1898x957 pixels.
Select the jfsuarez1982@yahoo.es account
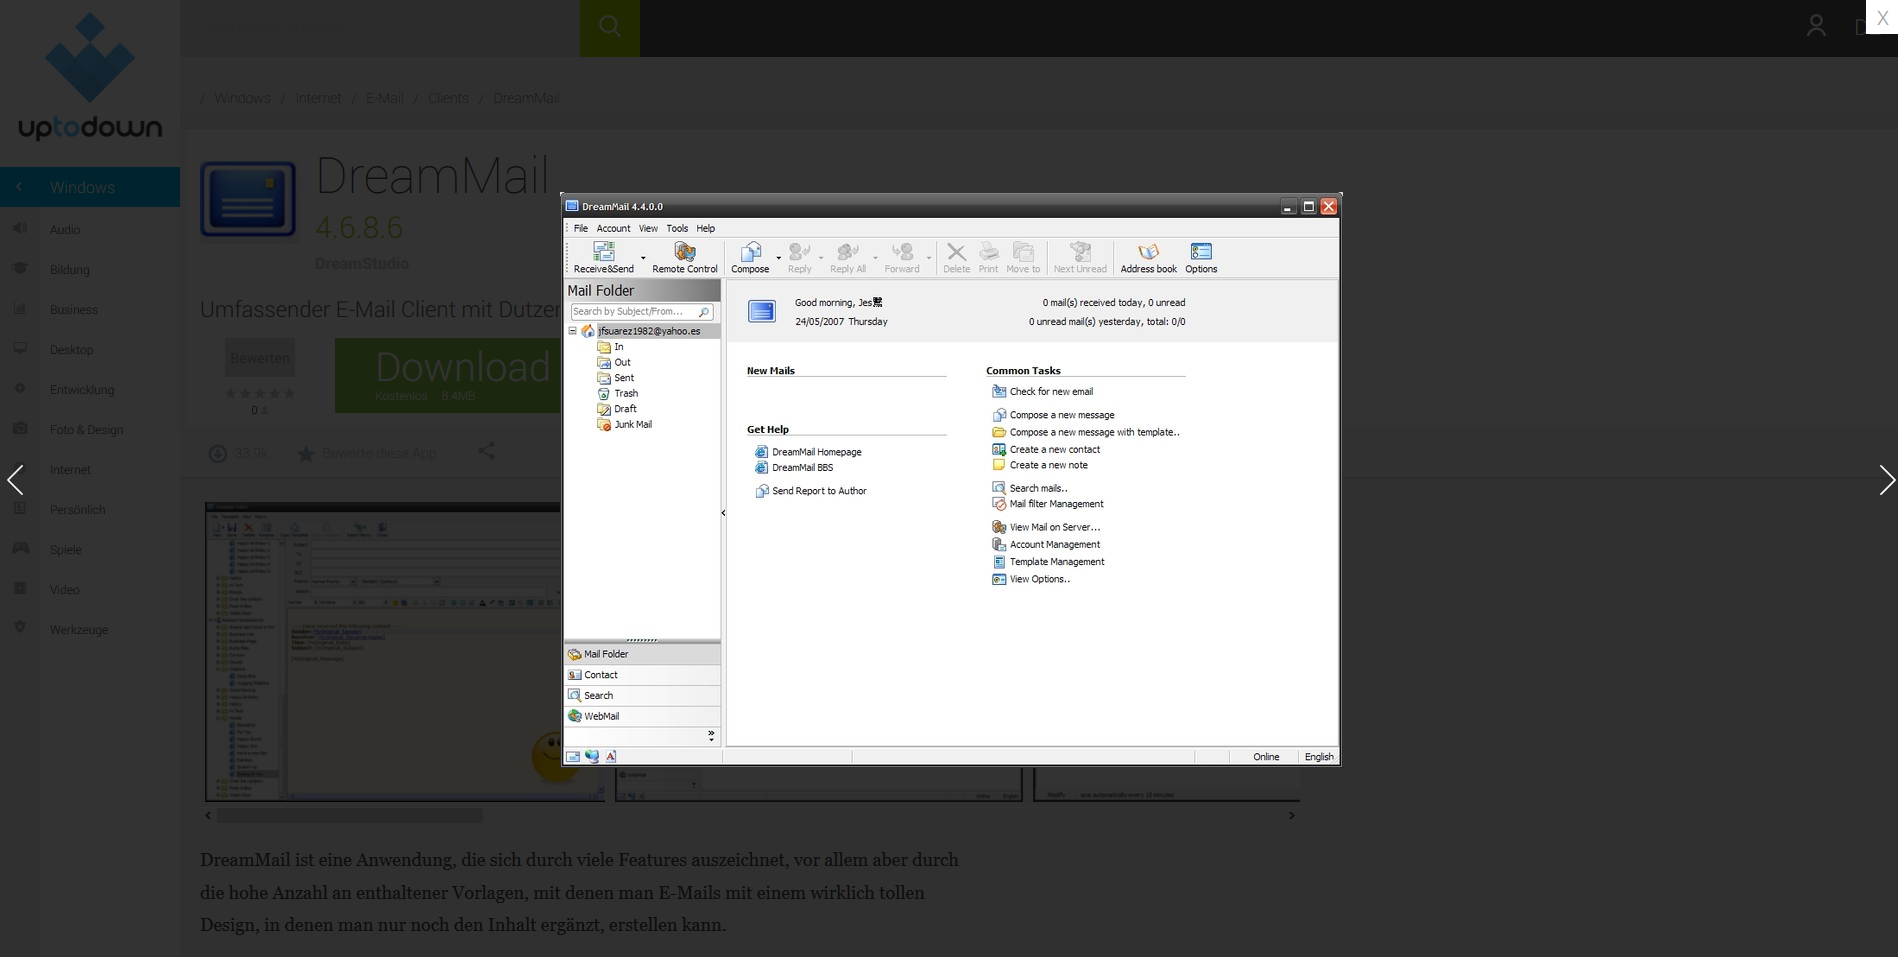(x=649, y=331)
